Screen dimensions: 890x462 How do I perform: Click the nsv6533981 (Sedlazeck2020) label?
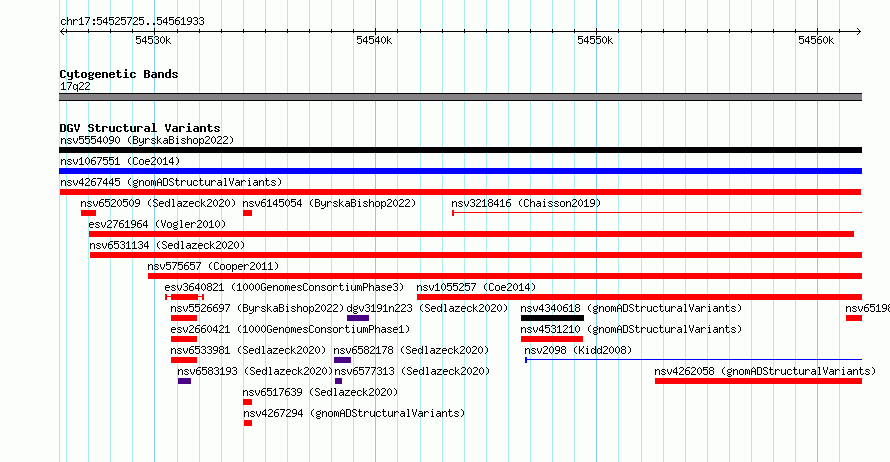248,350
